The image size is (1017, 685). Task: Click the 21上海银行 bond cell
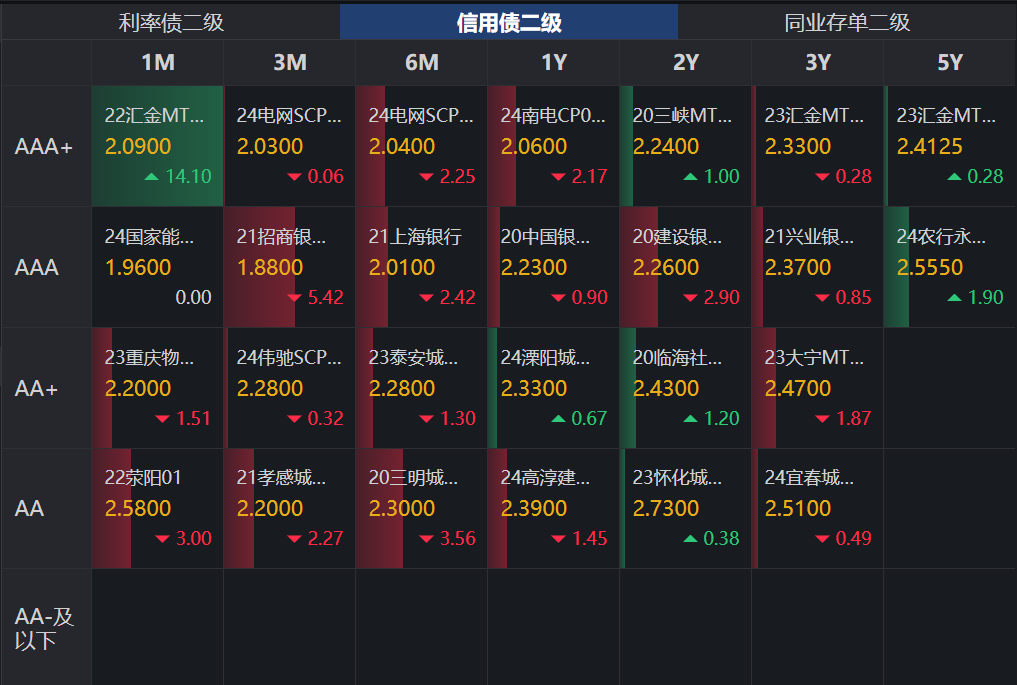point(421,267)
